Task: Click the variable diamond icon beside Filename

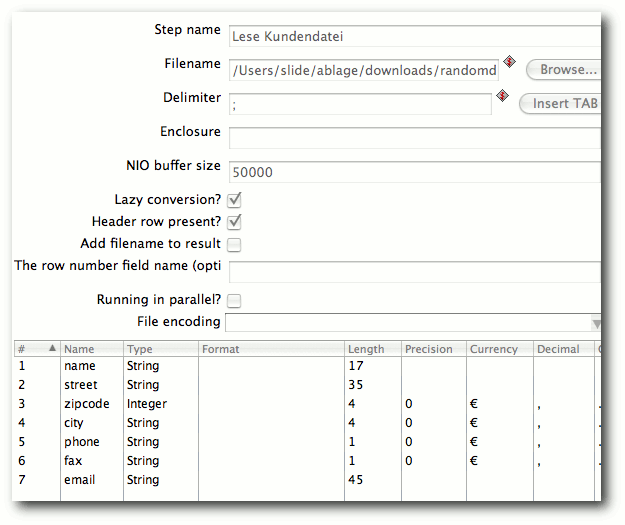Action: click(x=509, y=62)
